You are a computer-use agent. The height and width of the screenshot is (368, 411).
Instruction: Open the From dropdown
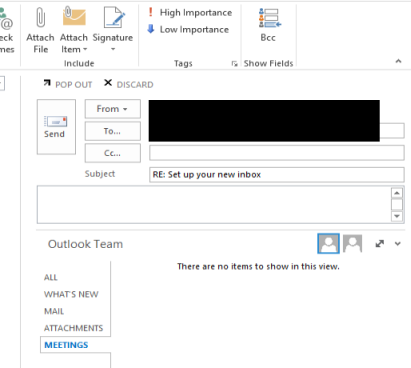[x=113, y=109]
